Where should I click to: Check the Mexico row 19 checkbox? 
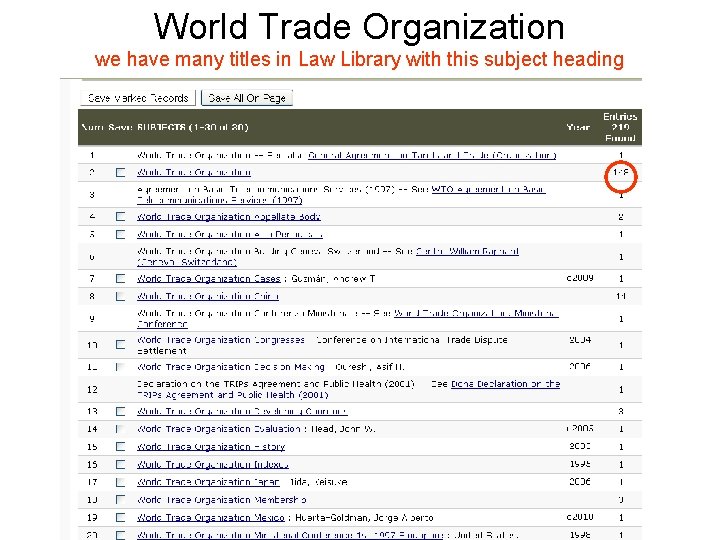[x=120, y=518]
